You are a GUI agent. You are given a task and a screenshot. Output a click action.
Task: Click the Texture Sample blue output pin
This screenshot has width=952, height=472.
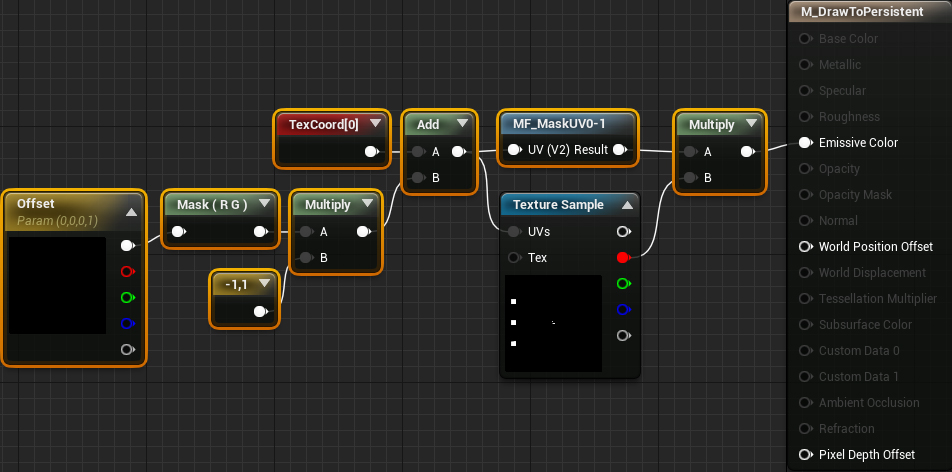(623, 310)
